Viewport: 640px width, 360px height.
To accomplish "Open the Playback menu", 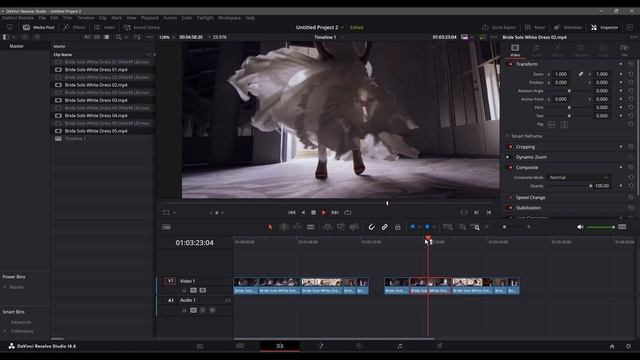I will tap(150, 18).
